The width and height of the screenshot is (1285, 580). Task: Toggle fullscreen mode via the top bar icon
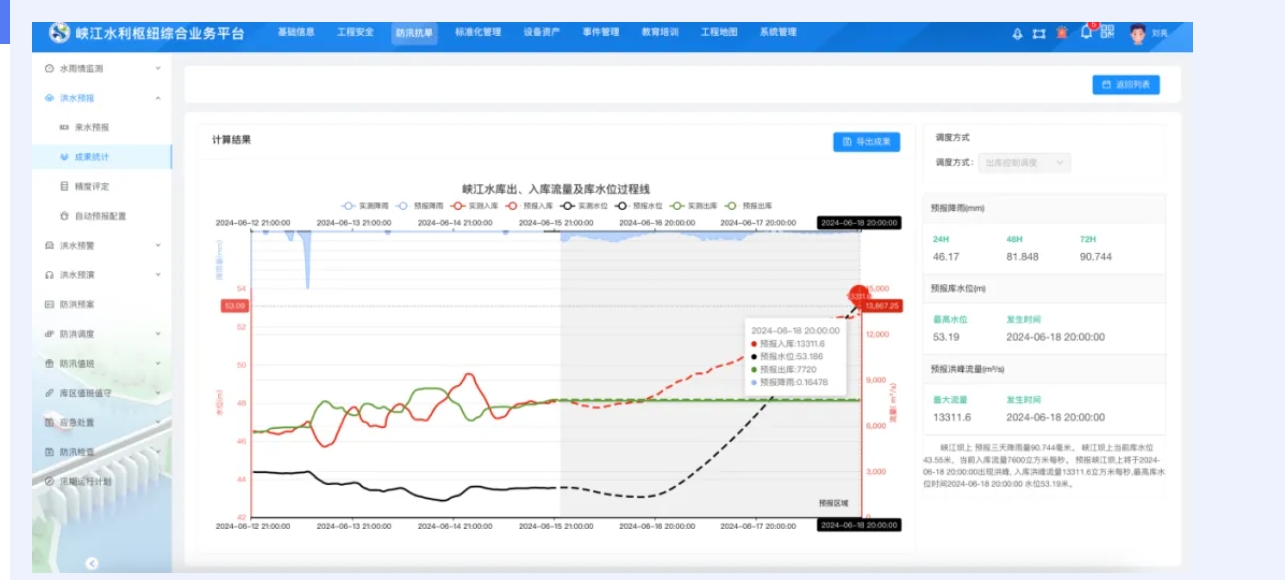coord(1040,32)
